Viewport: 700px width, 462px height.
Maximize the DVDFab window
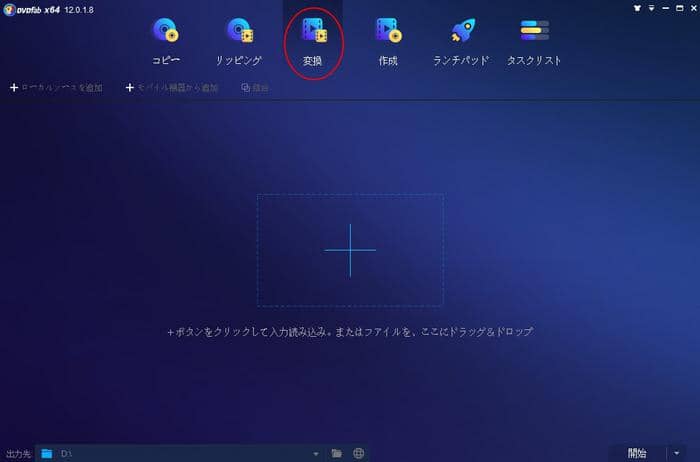point(679,8)
